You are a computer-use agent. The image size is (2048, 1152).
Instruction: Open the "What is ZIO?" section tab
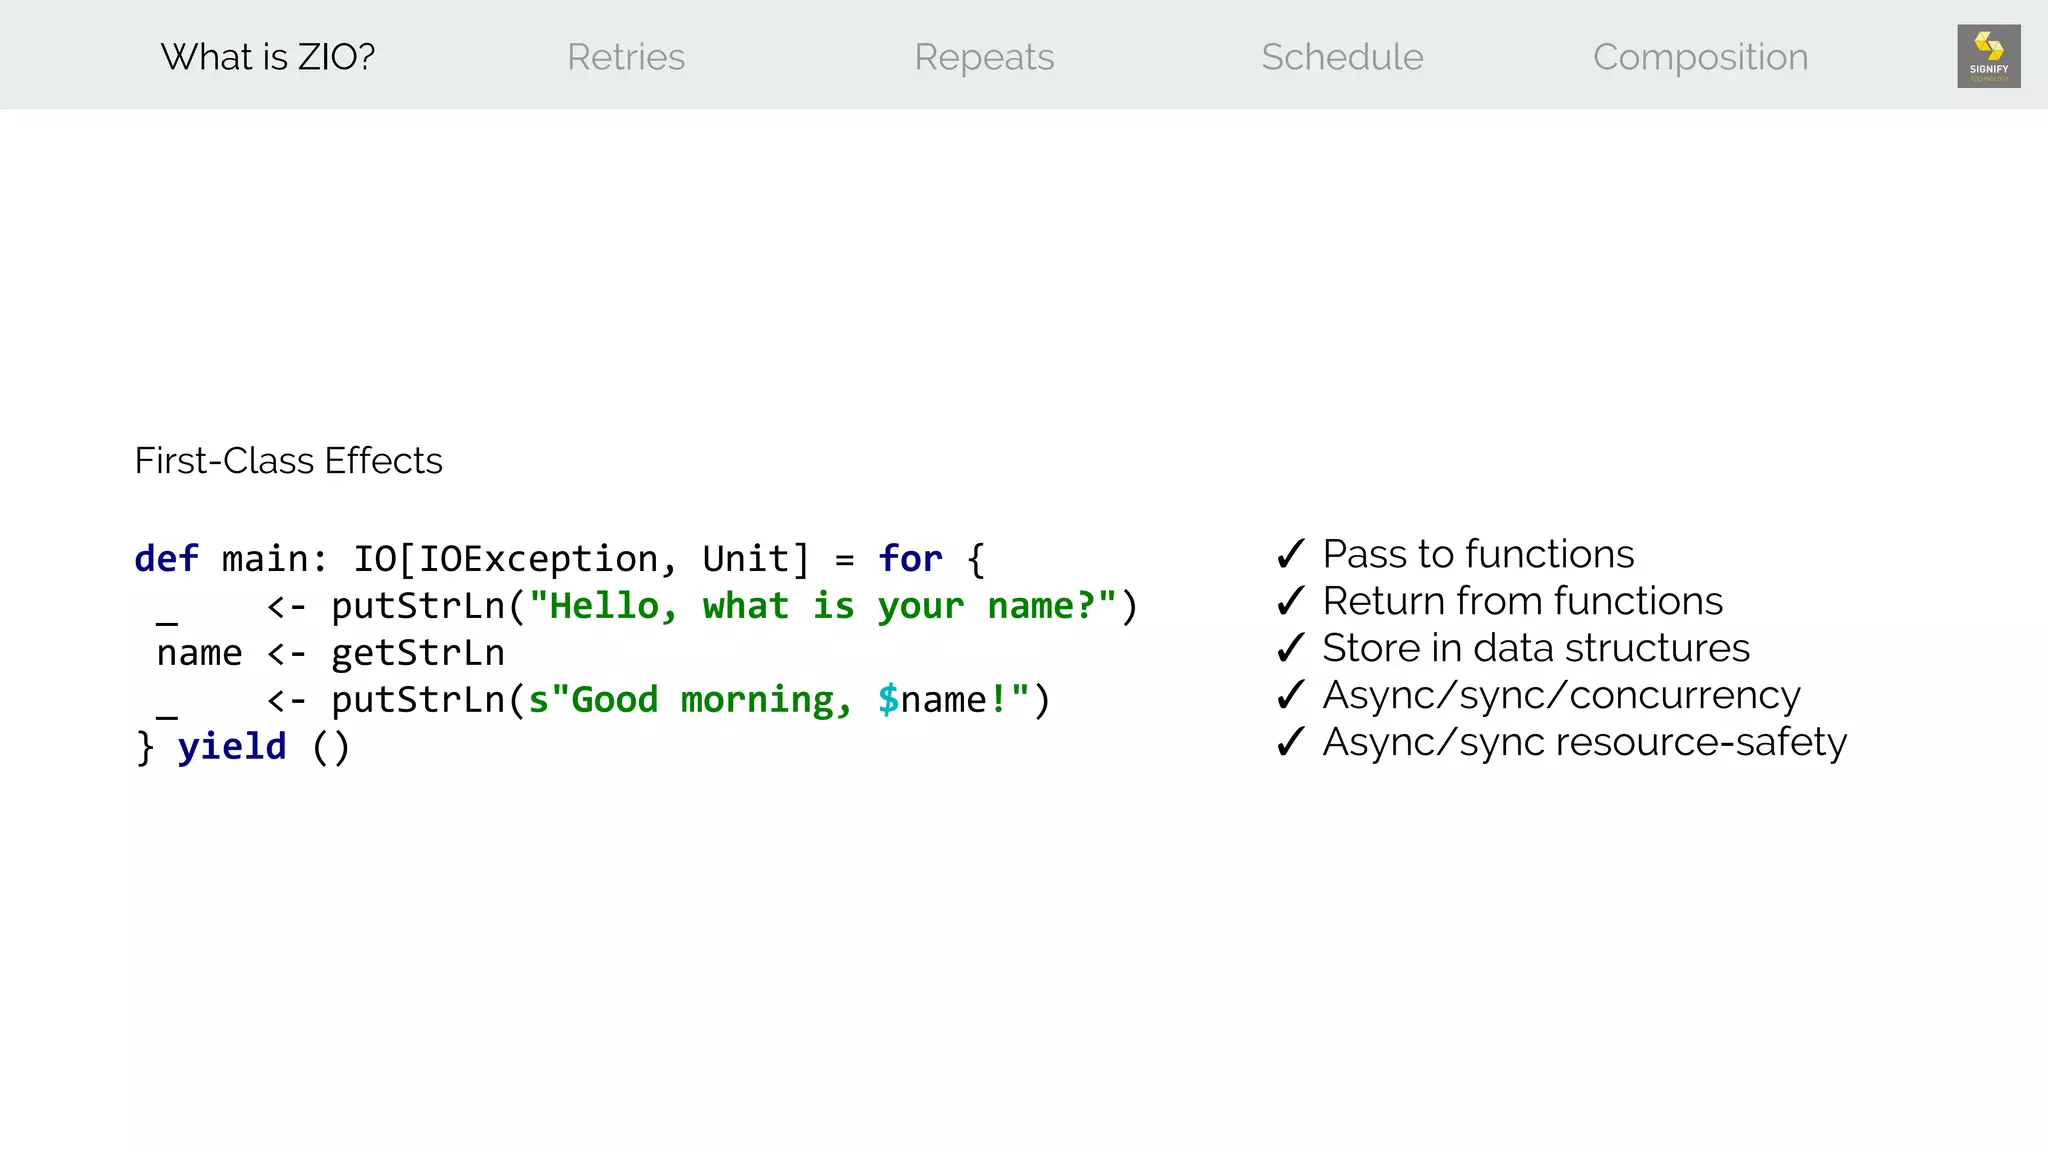tap(268, 57)
